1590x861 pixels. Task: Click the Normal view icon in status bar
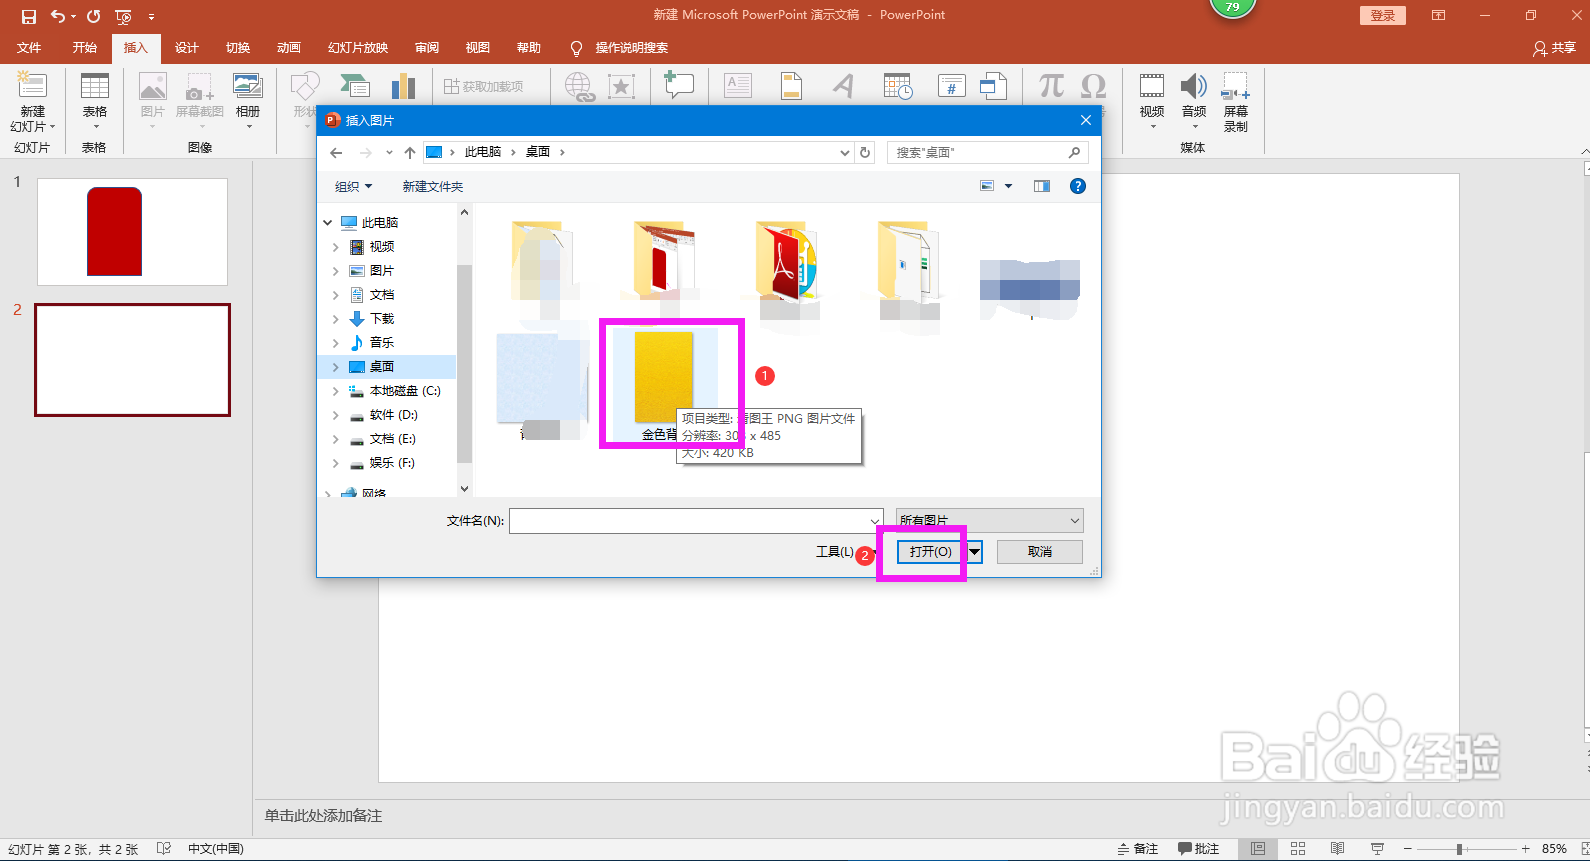1258,849
